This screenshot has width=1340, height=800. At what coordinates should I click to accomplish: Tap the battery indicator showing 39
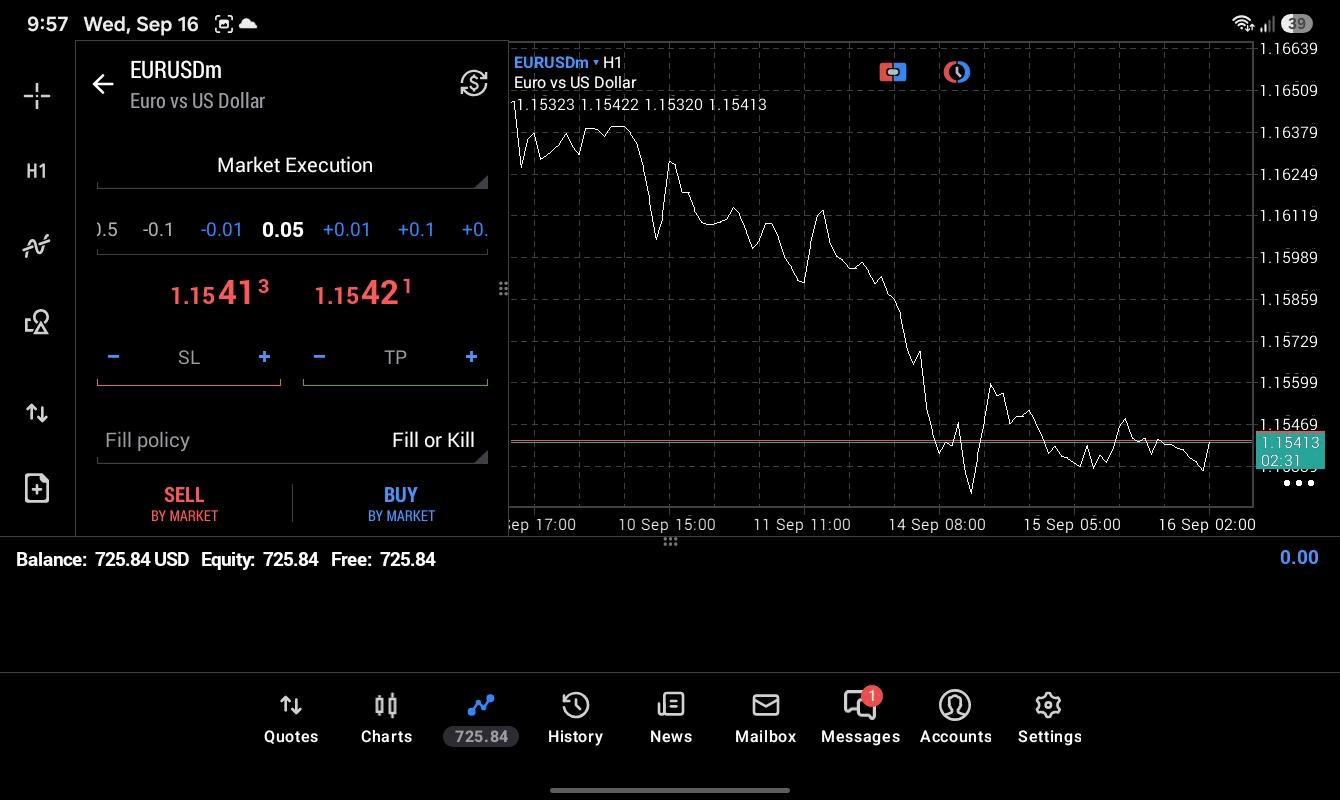tap(1297, 23)
